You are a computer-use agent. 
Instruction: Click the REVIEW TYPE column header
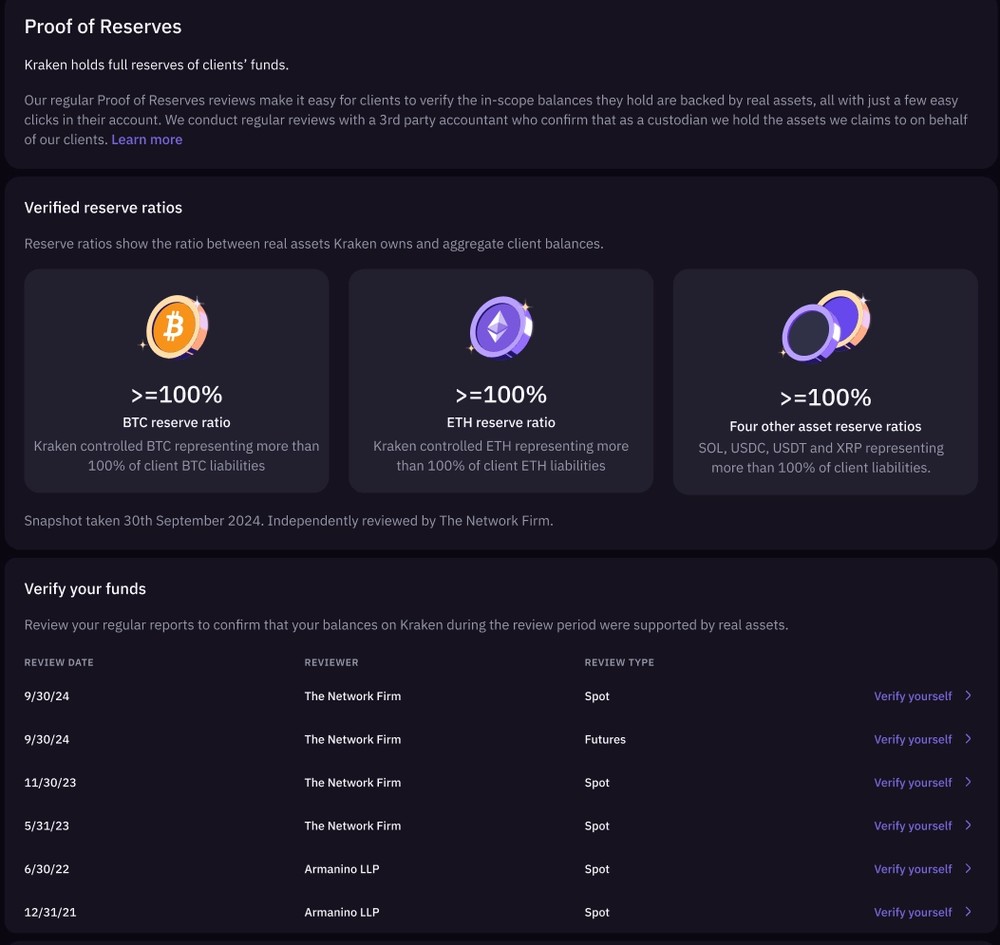[619, 663]
